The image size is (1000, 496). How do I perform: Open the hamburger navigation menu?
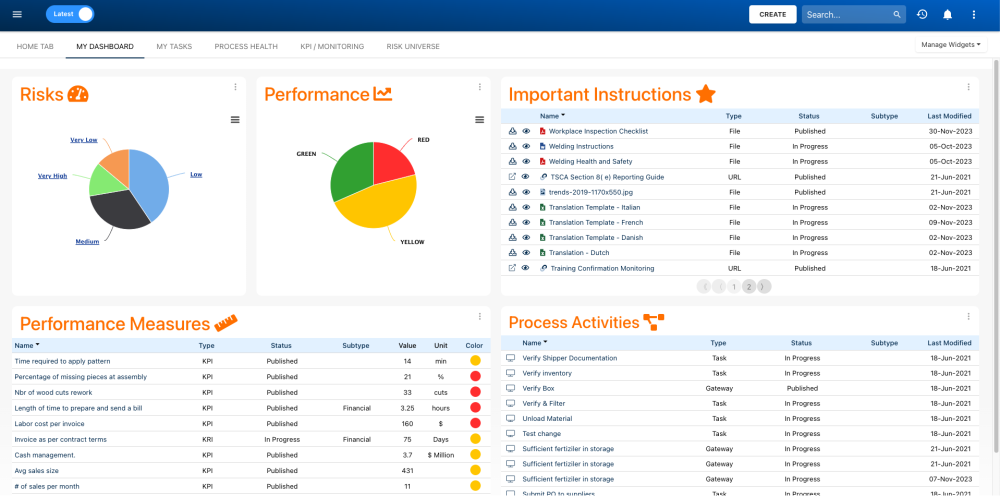17,14
